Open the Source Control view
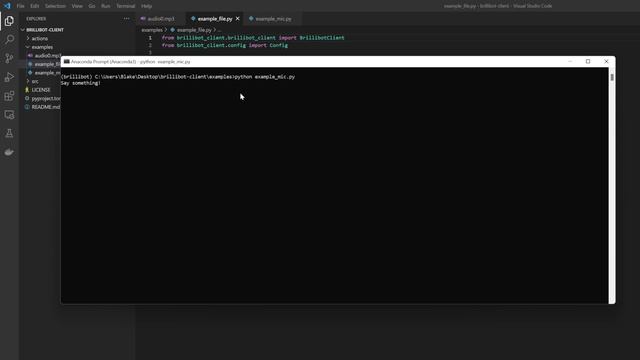 (9, 58)
